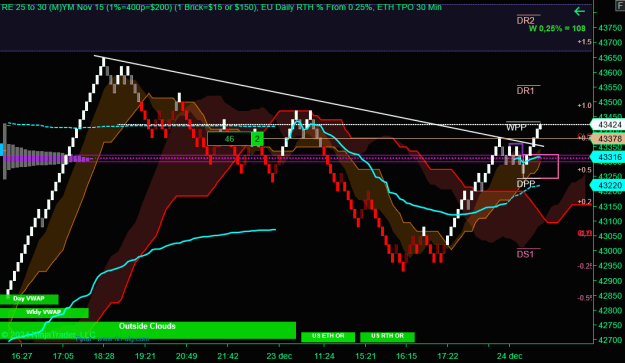
Task: Select the green box labeled 46
Action: tap(229, 139)
